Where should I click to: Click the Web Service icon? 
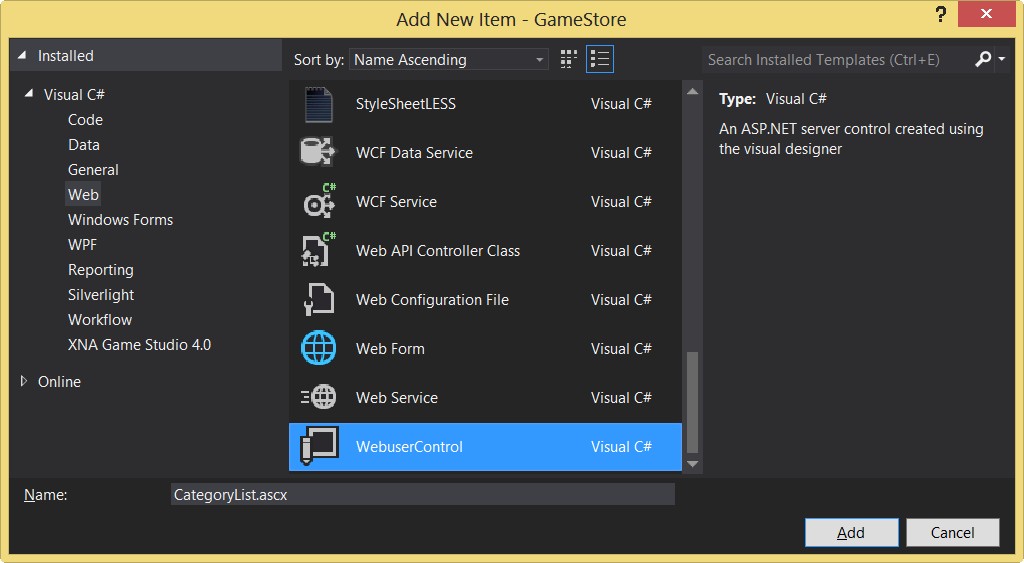pos(318,397)
